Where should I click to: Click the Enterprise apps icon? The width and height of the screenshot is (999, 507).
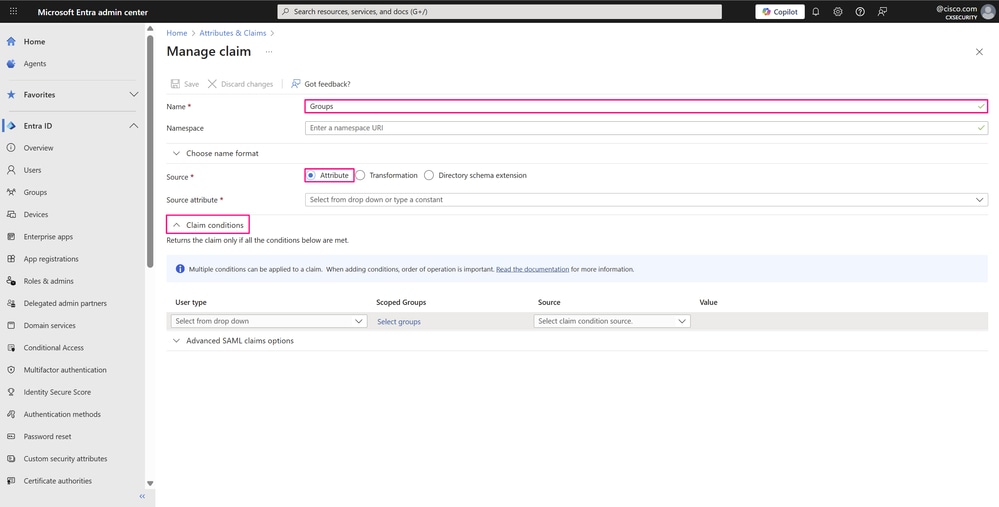[11, 236]
